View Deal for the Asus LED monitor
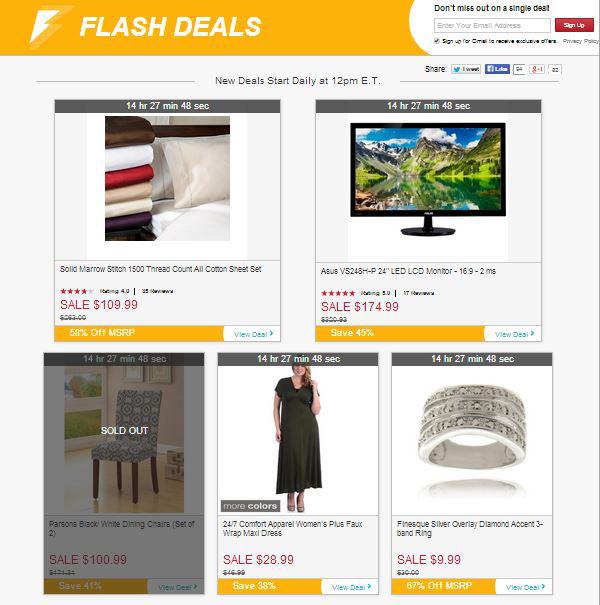The width and height of the screenshot is (600, 605). [513, 334]
